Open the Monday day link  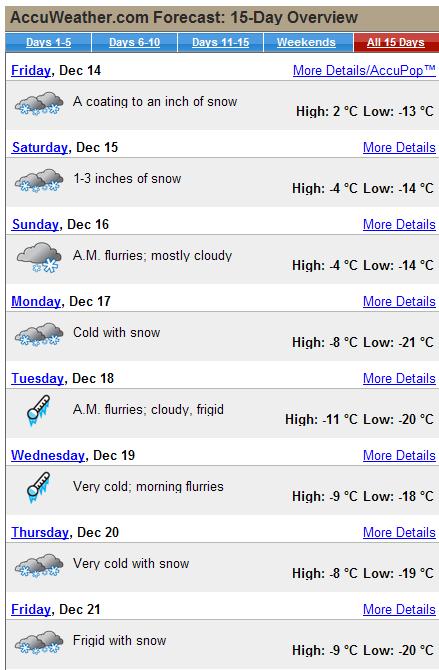click(36, 301)
